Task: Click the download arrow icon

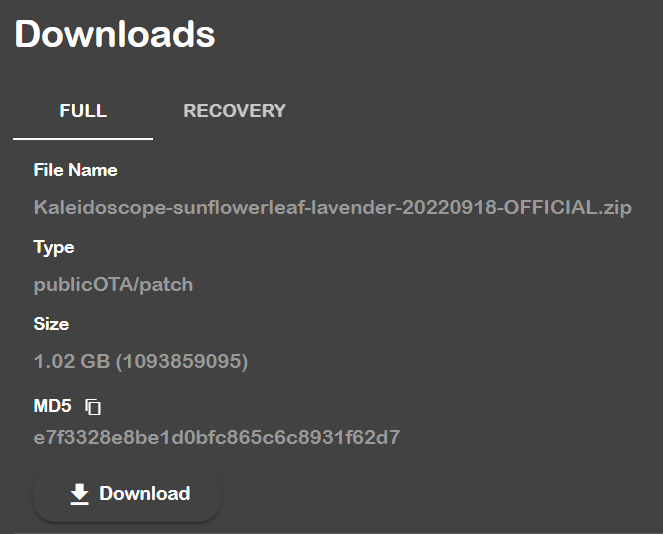Action: click(x=80, y=494)
